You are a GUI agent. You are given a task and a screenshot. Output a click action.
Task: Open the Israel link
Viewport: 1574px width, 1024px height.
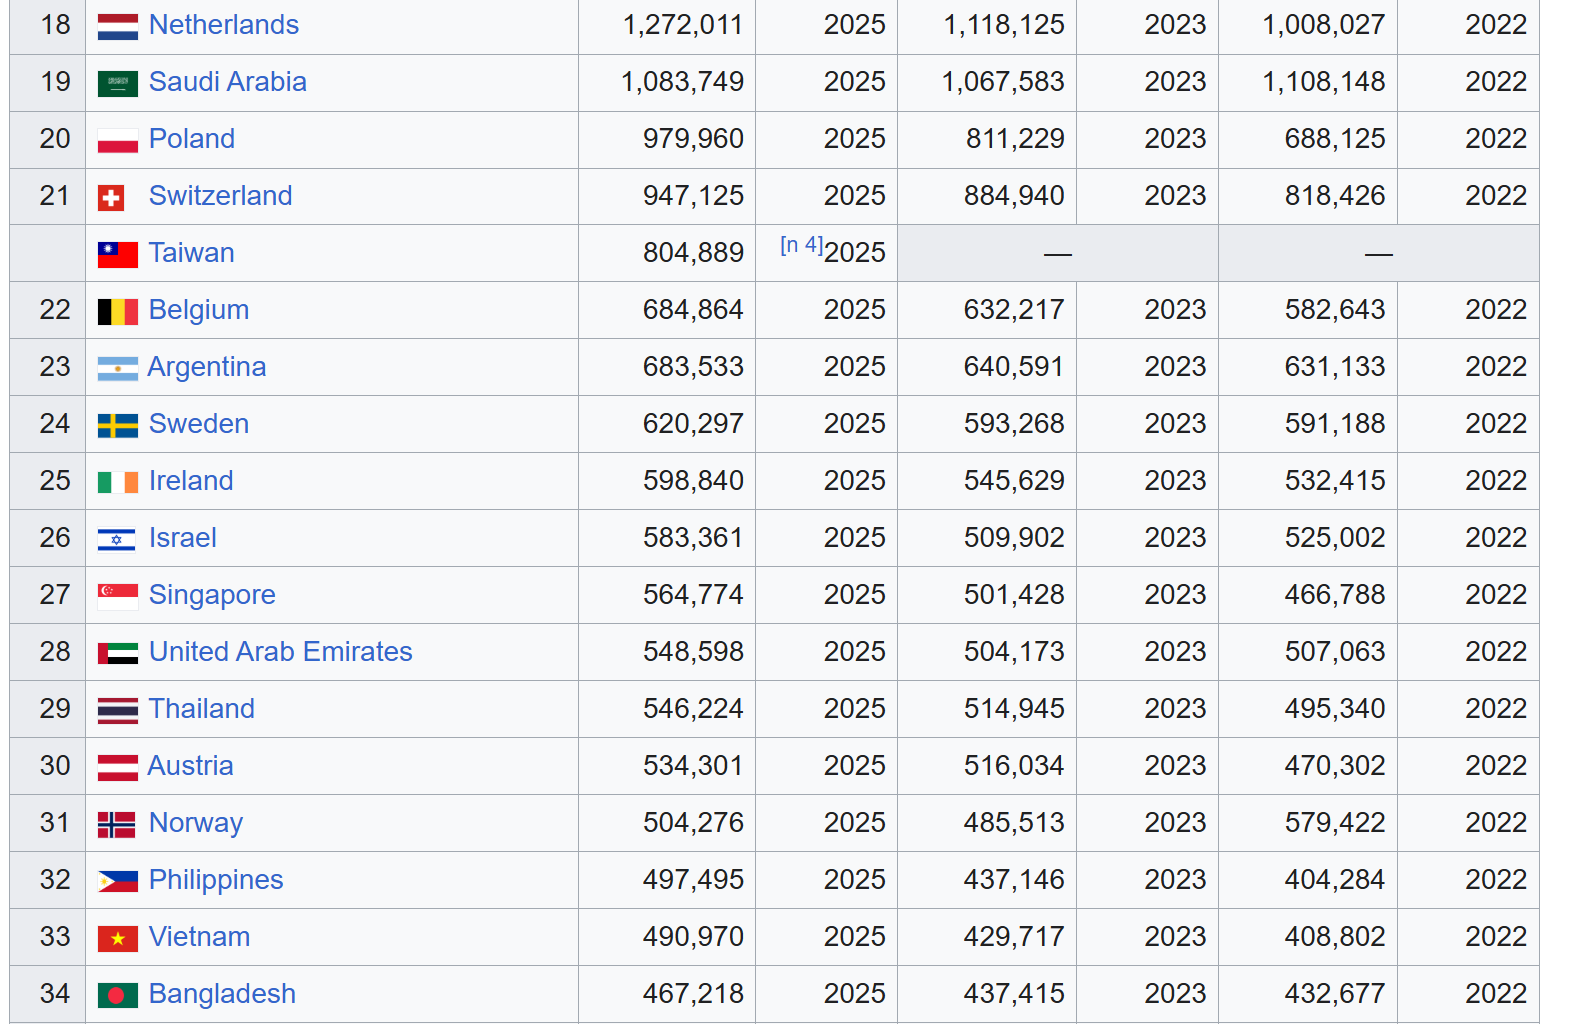(183, 538)
